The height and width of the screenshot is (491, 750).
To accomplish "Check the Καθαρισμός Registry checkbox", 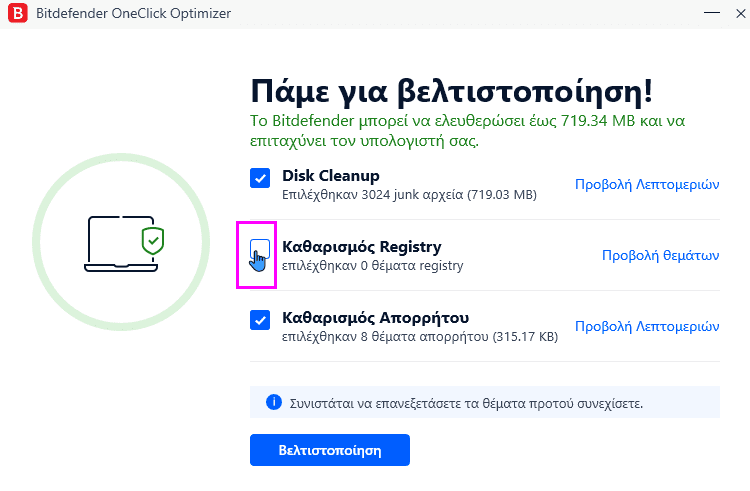I will [260, 249].
